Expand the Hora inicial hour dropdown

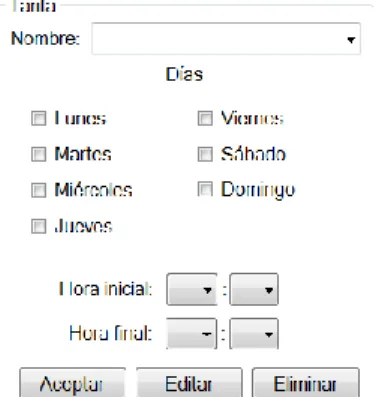click(x=192, y=289)
